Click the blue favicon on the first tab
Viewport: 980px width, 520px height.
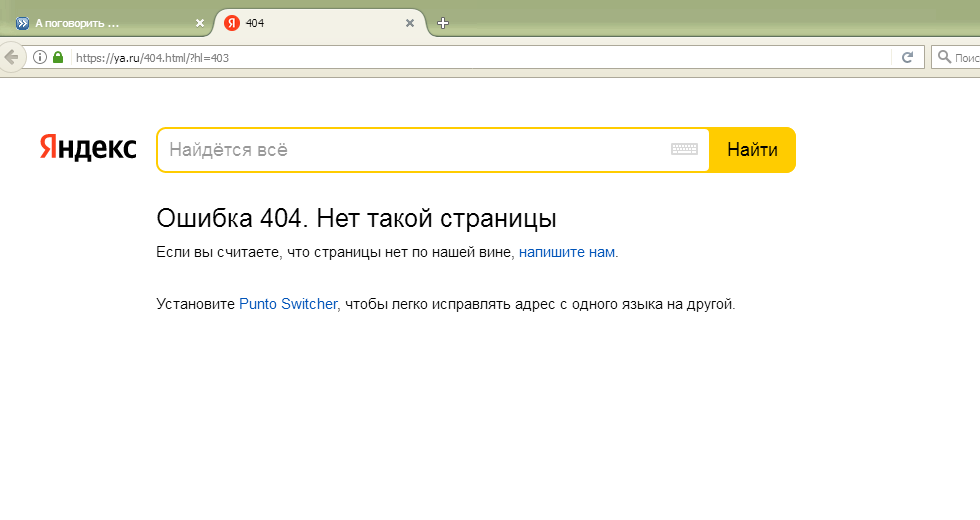22,23
